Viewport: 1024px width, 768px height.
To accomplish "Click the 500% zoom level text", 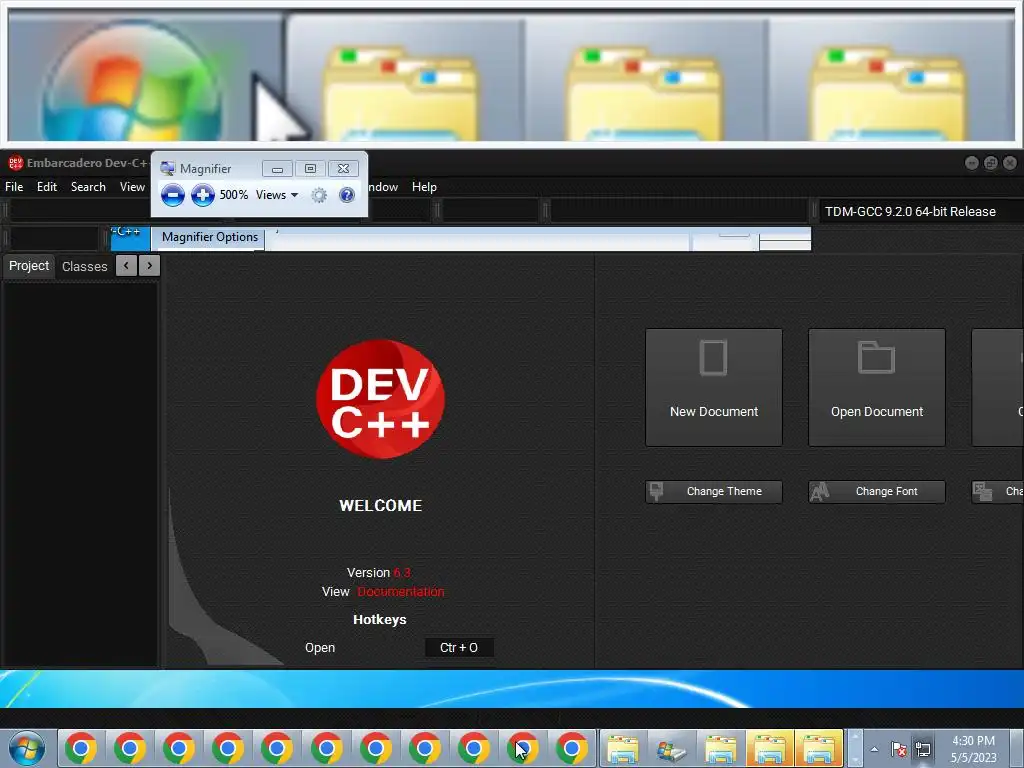I will 234,195.
